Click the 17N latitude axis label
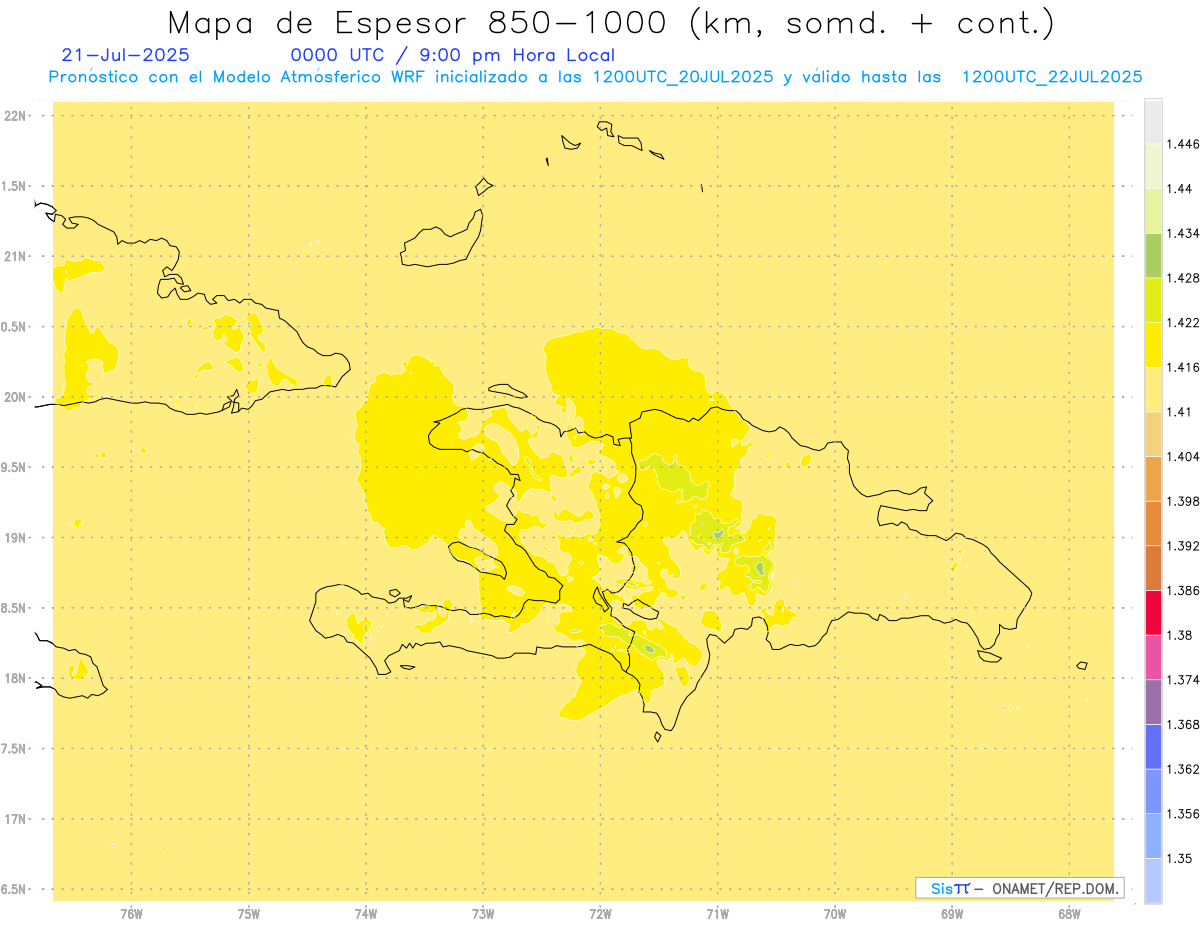 coord(16,819)
